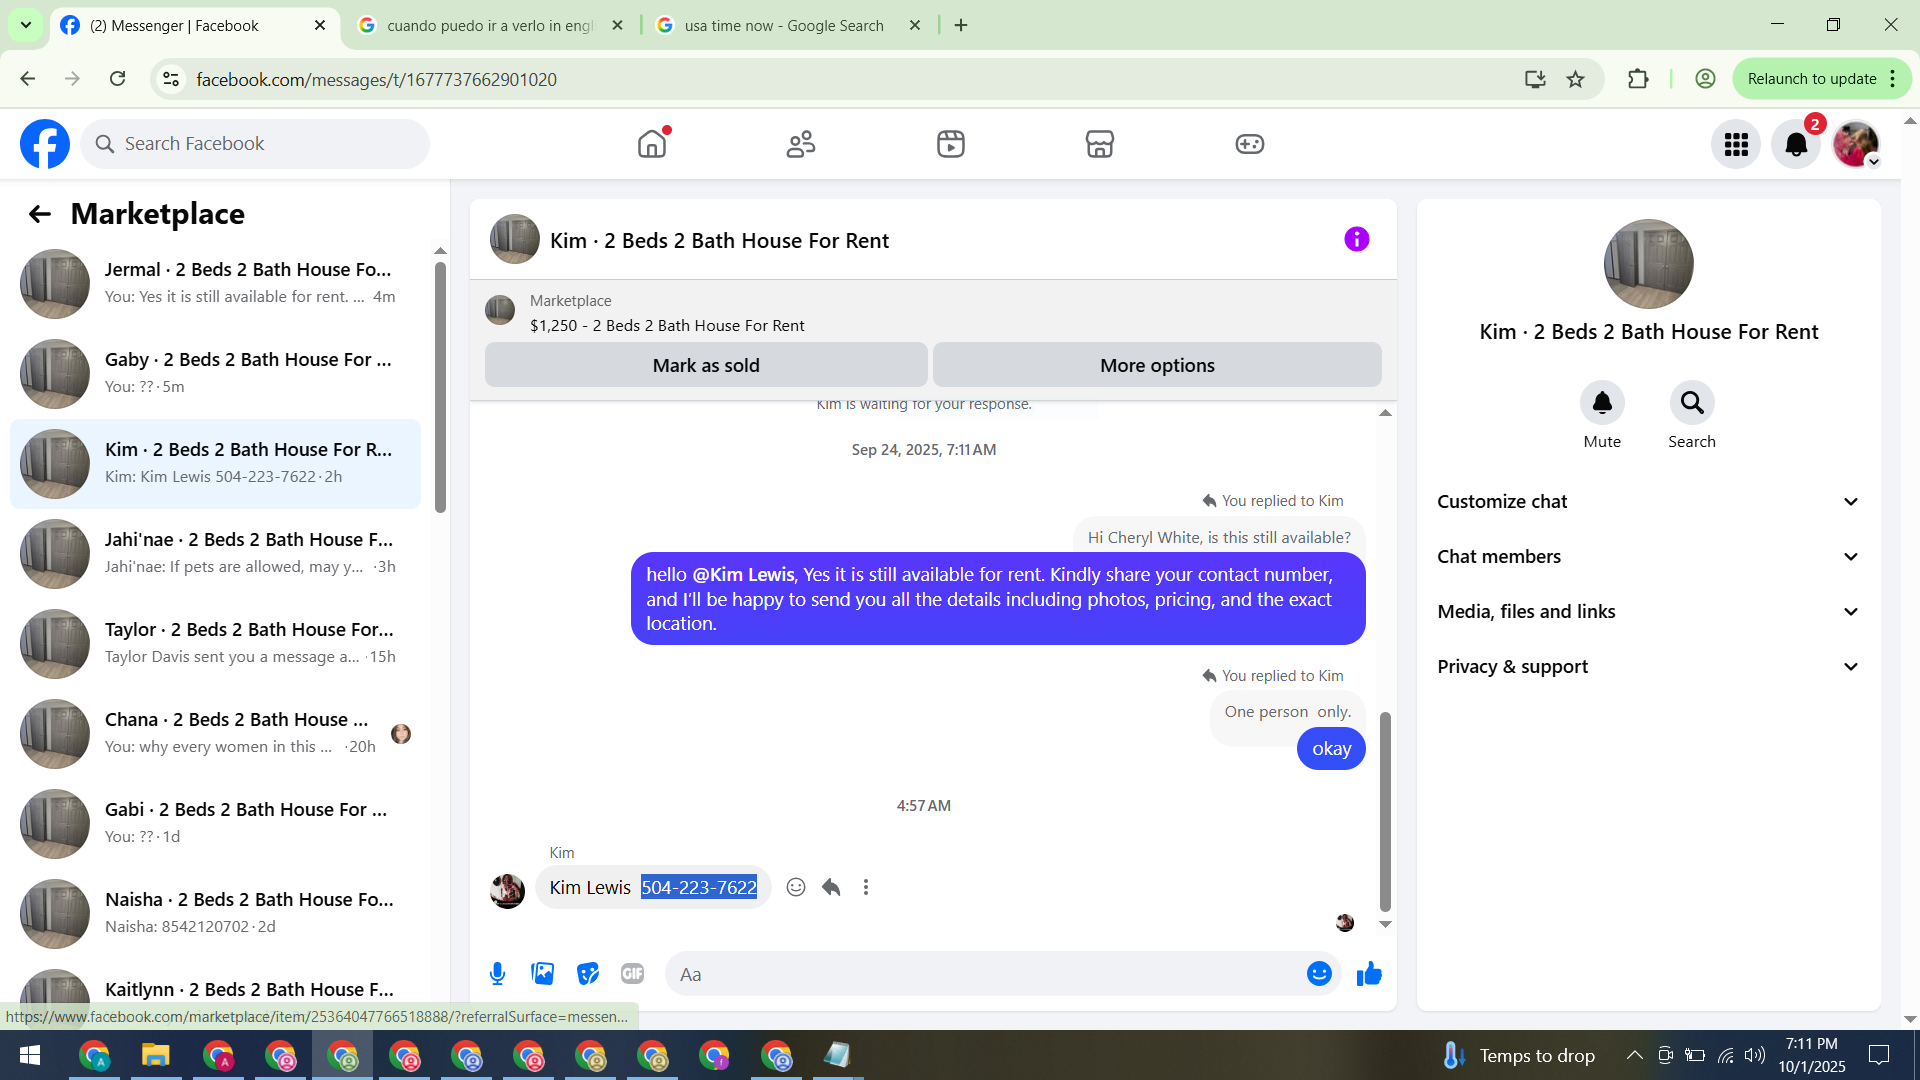Viewport: 1920px width, 1080px height.
Task: Attach a photo or file
Action: 543,974
